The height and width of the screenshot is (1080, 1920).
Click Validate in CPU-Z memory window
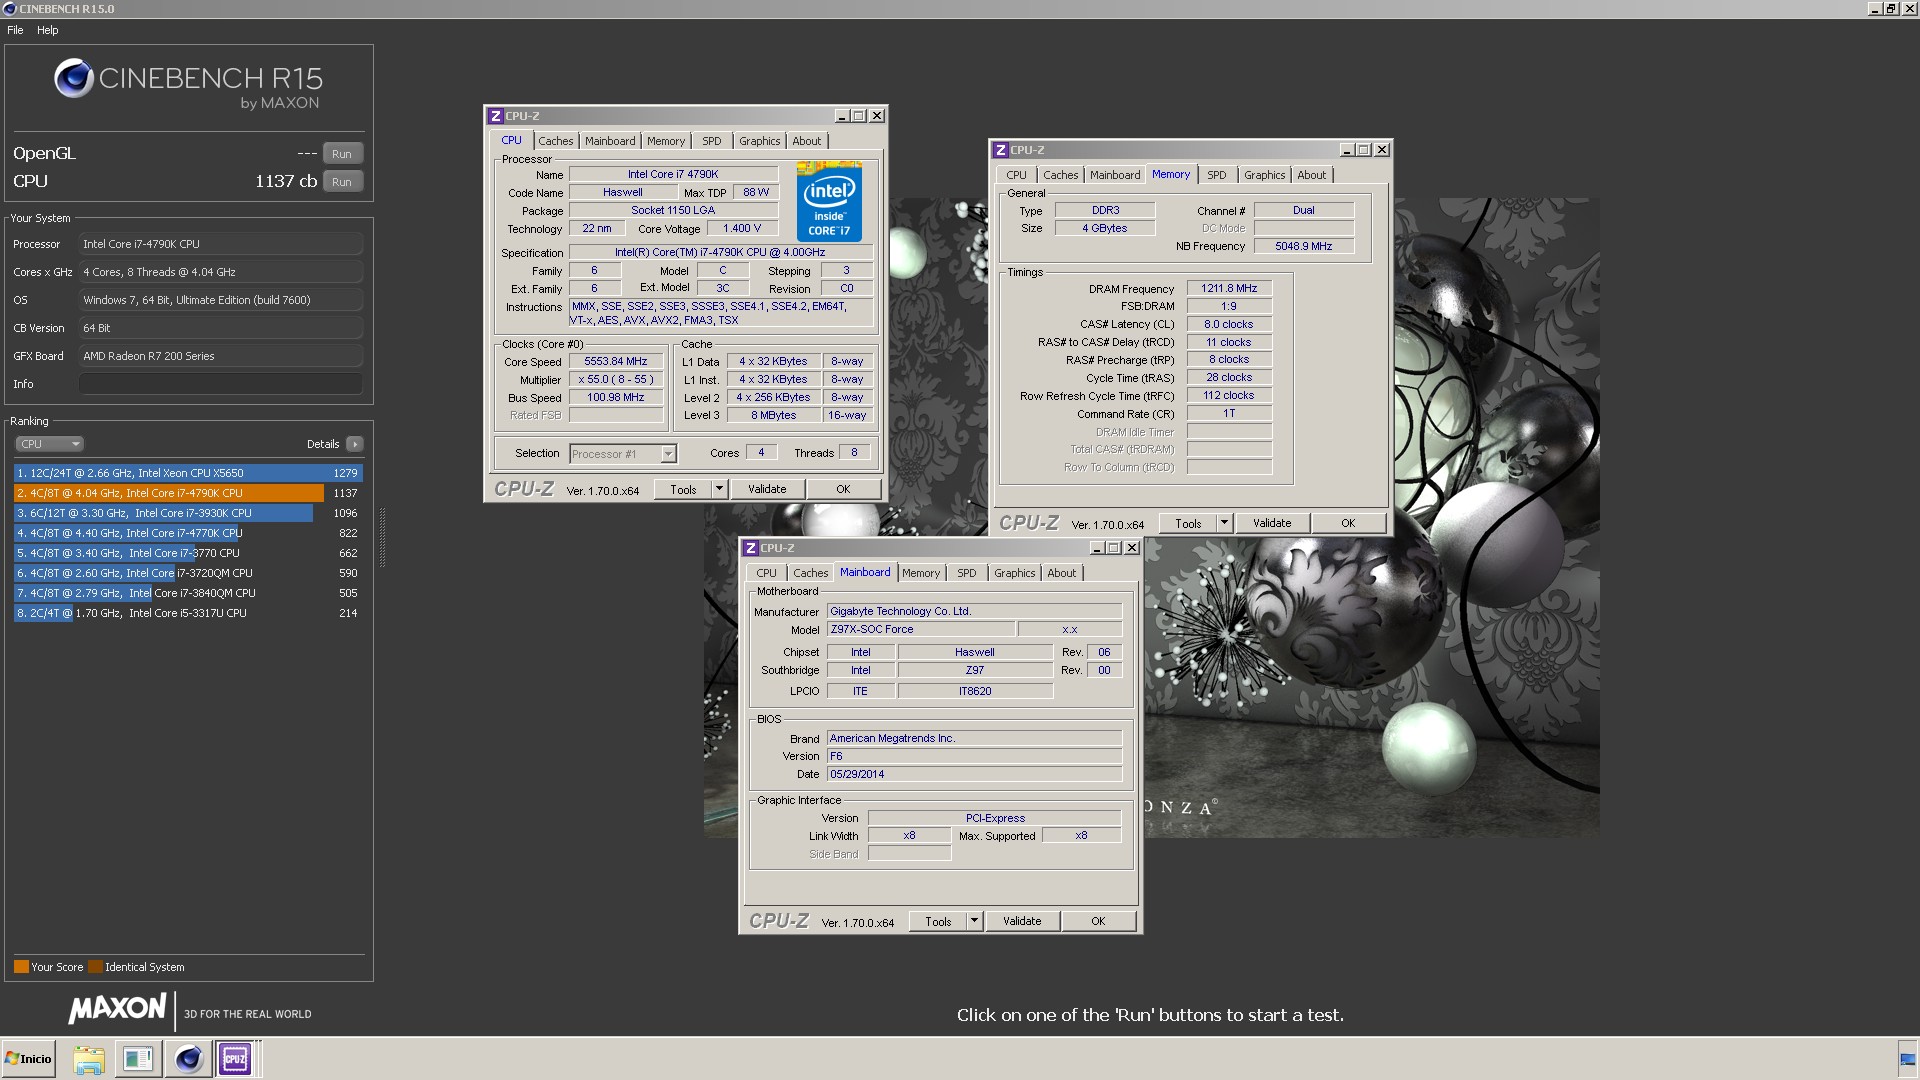(1272, 523)
